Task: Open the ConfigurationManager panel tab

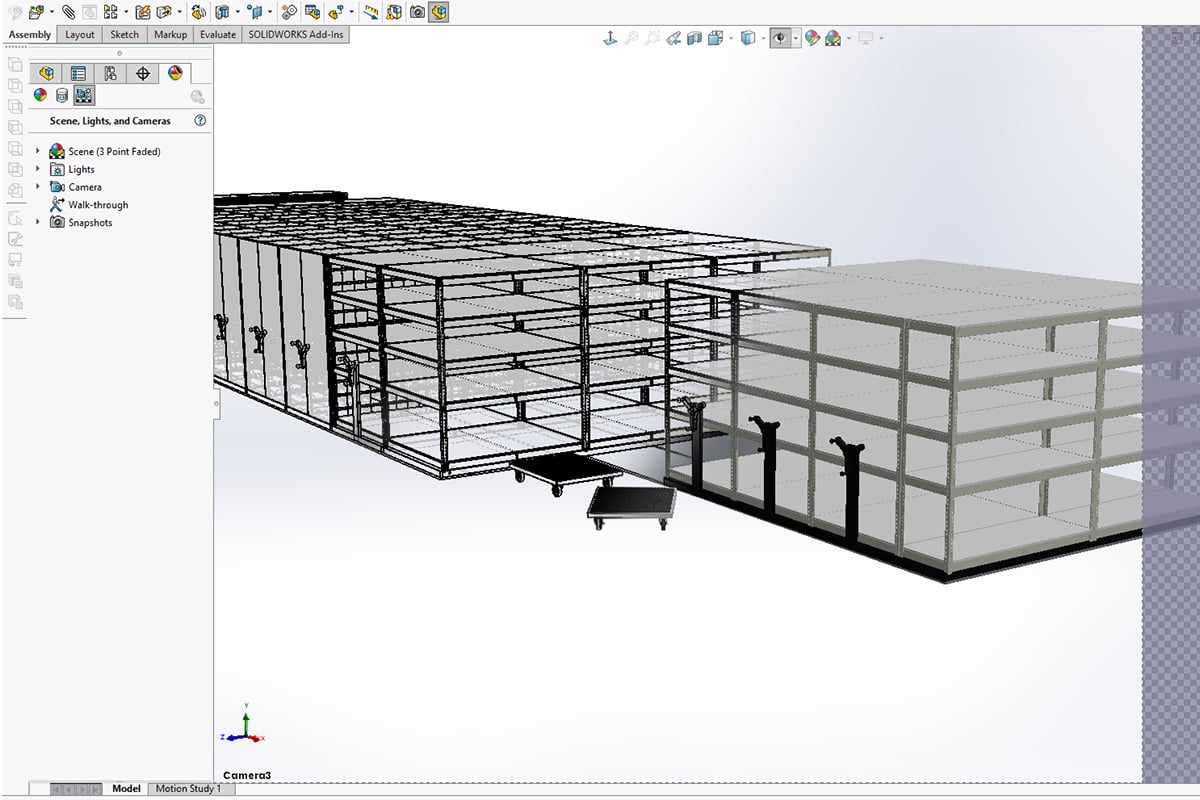Action: pos(110,73)
